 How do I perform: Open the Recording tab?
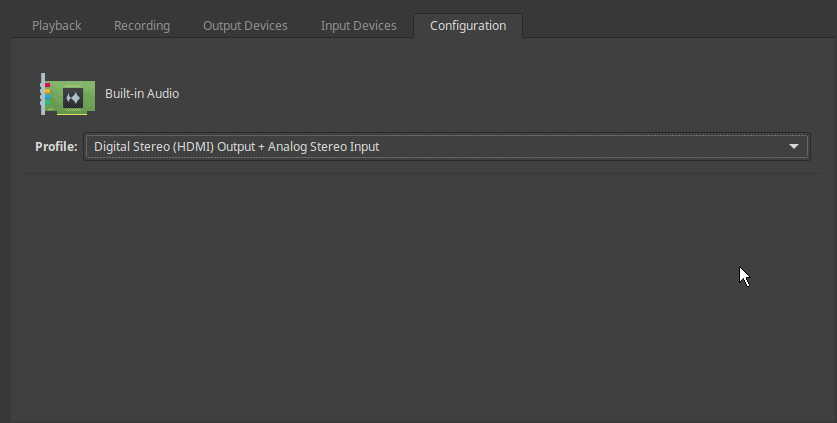tap(142, 26)
